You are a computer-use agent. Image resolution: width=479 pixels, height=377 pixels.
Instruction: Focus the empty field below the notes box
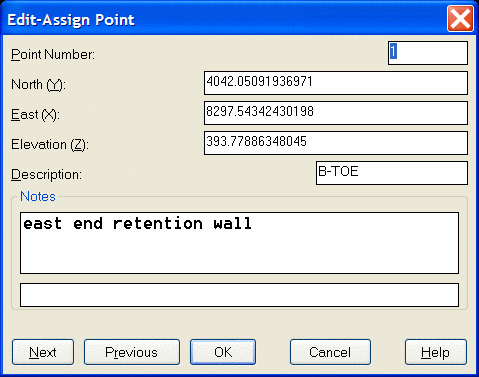239,295
